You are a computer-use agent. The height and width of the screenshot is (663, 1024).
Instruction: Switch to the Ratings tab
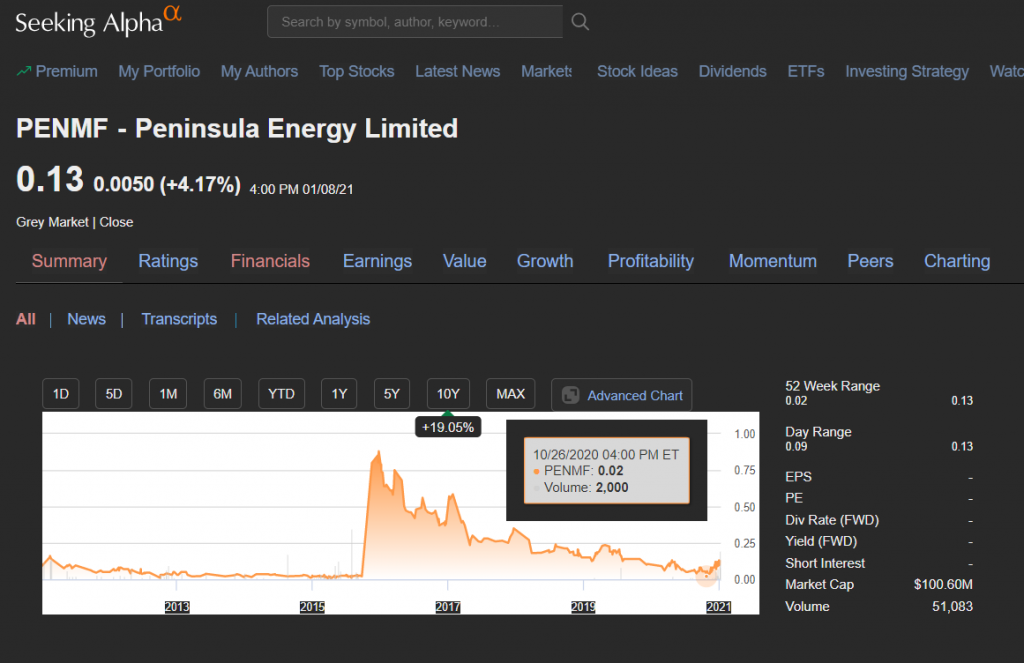pos(168,261)
